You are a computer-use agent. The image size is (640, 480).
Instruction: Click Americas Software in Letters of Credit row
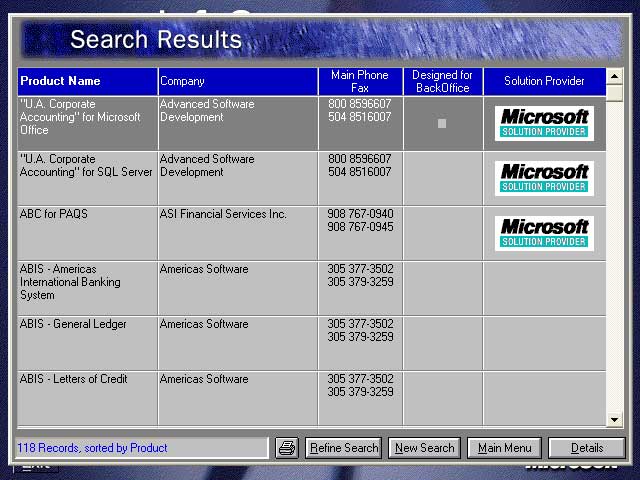pos(238,399)
